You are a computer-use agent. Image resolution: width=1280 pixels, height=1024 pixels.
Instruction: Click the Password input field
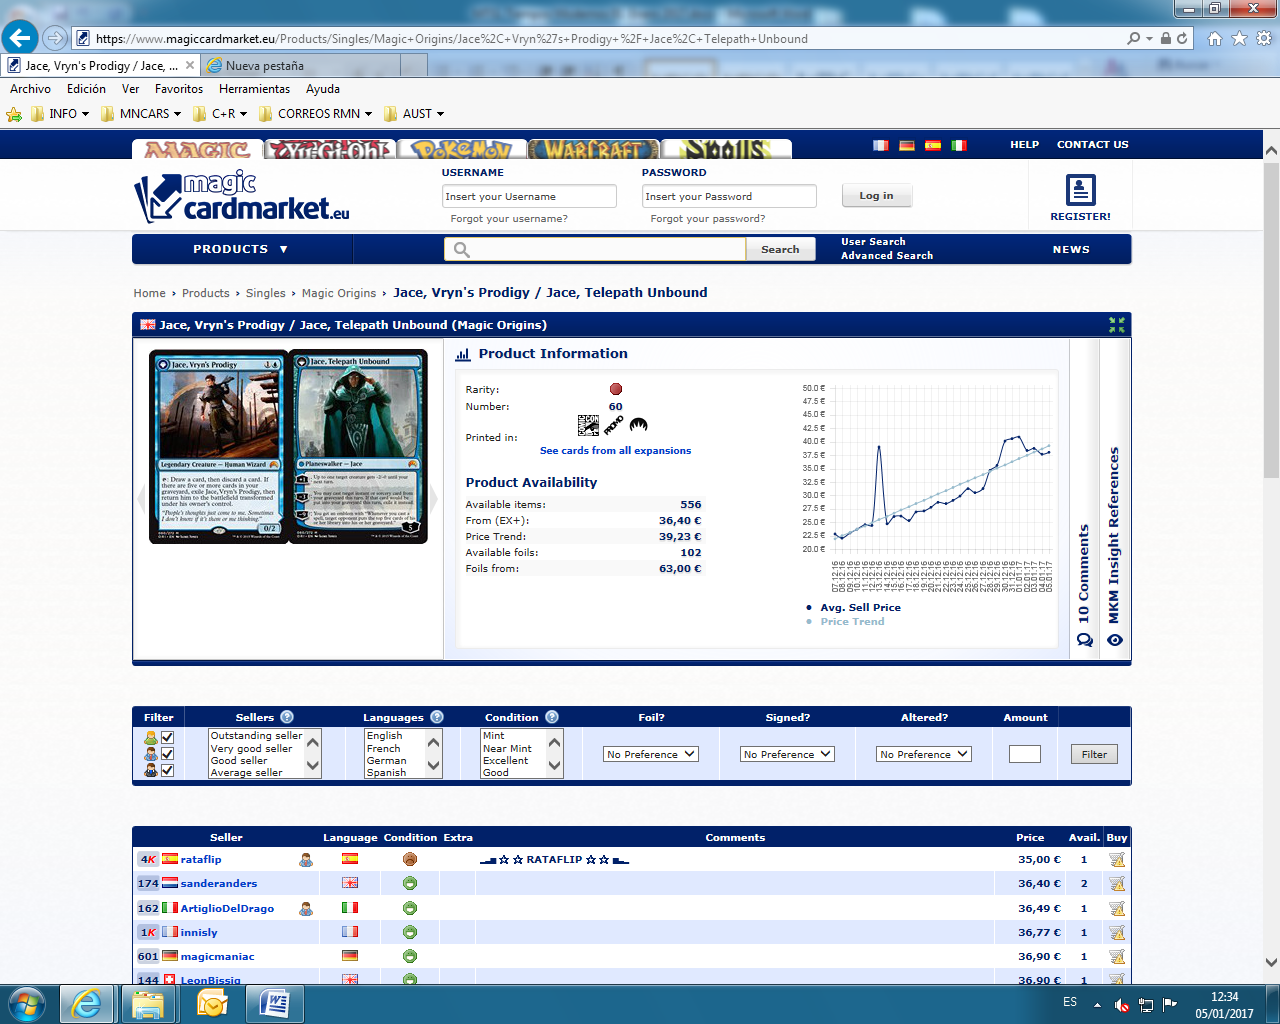click(x=729, y=196)
